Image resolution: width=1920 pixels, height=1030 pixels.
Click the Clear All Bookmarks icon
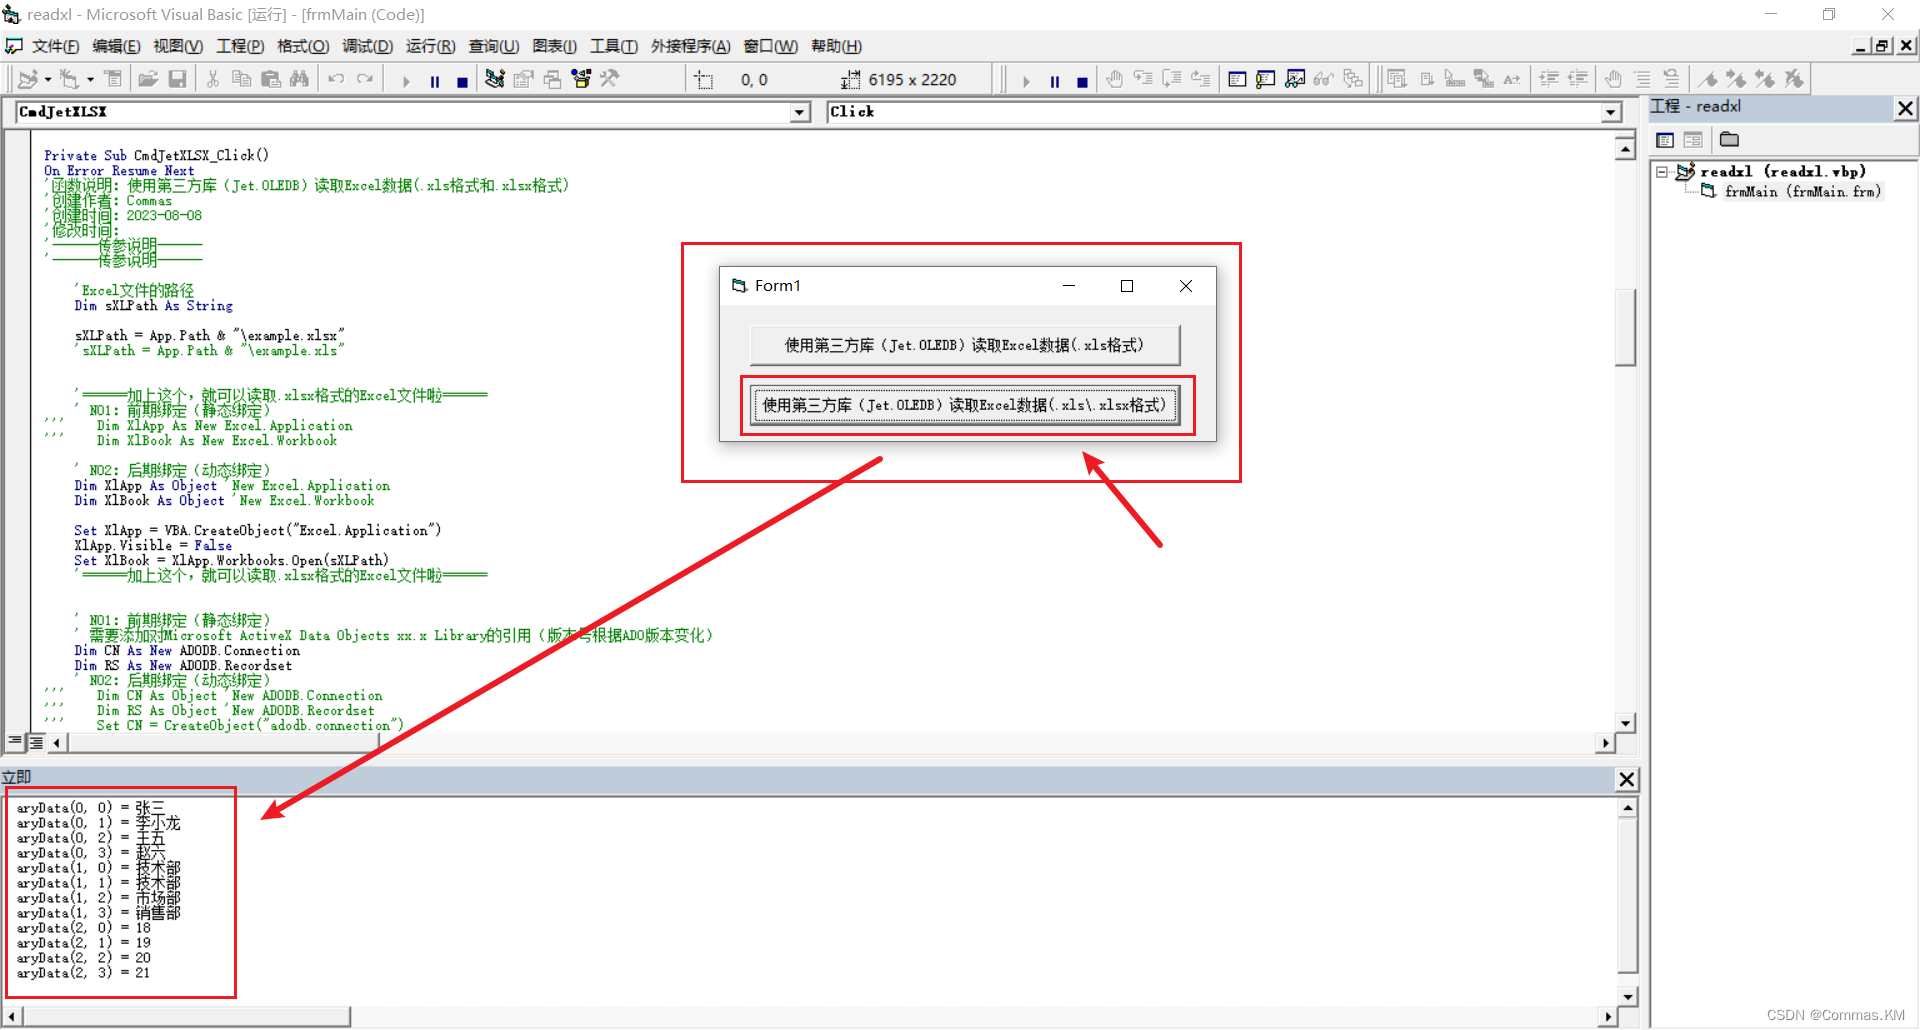point(1795,79)
